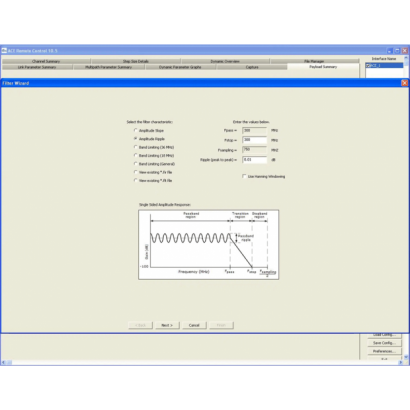Click the Save Config button

pyautogui.click(x=384, y=343)
